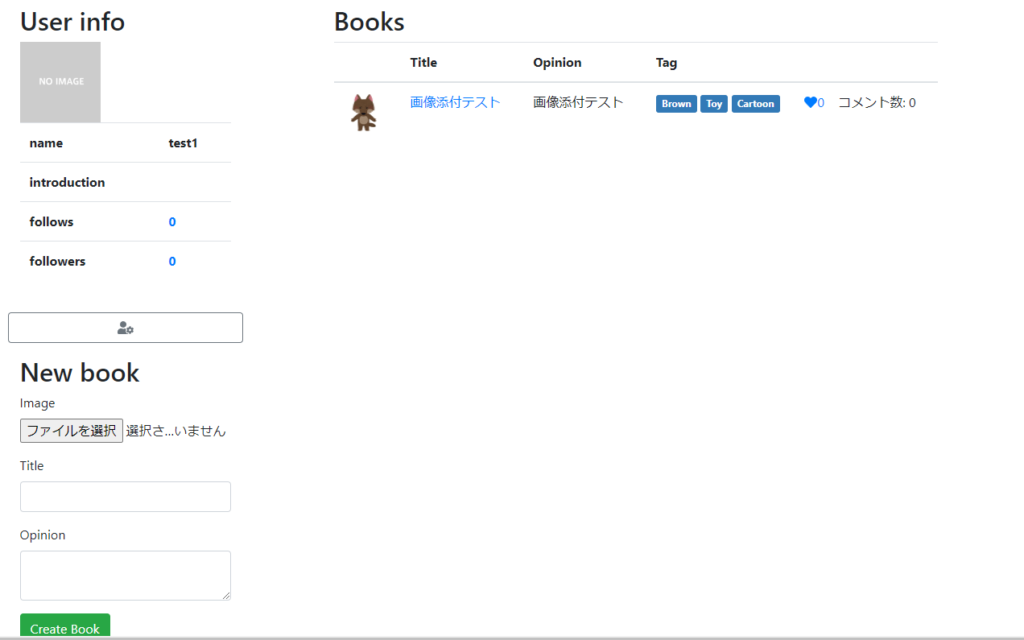Click the Books heading
The height and width of the screenshot is (640, 1024).
[x=369, y=22]
